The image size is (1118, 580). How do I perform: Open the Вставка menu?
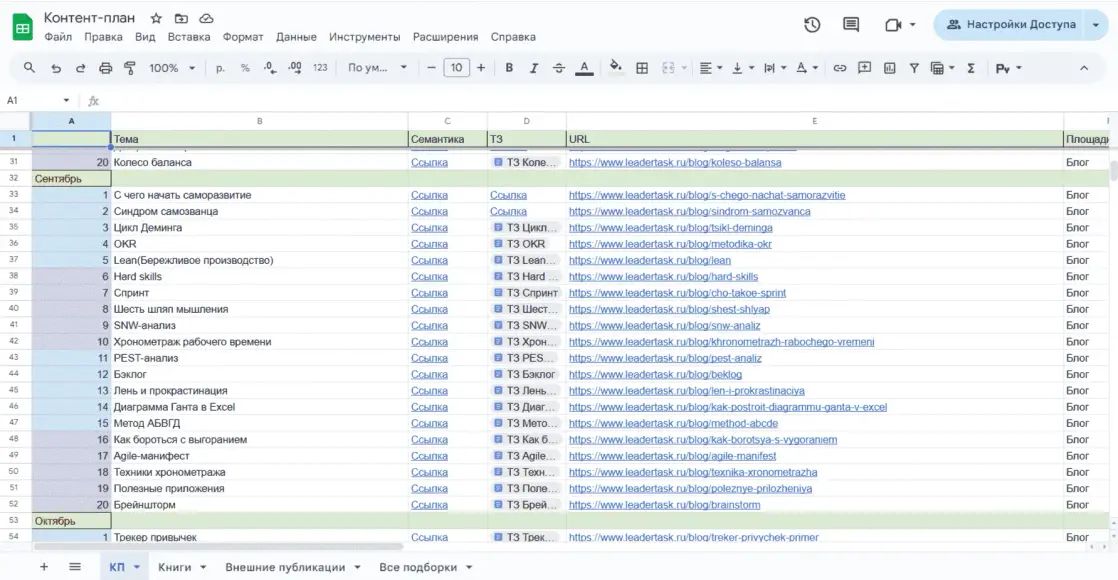pos(189,37)
